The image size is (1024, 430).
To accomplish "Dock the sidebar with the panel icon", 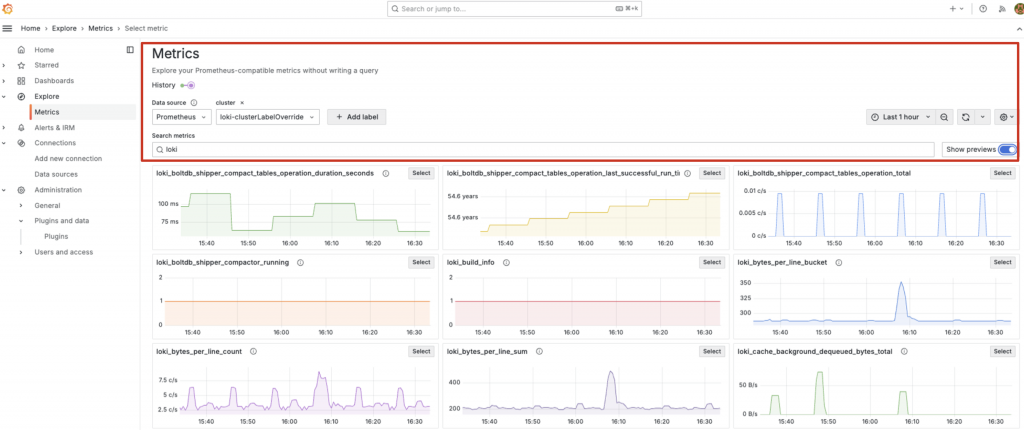I will coord(130,50).
